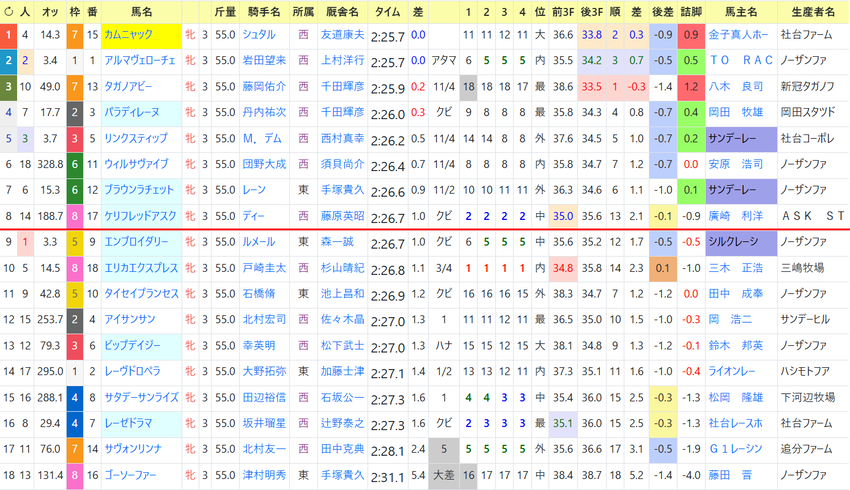Open trainer 森一誠 page
The width and height of the screenshot is (850, 490).
point(337,242)
